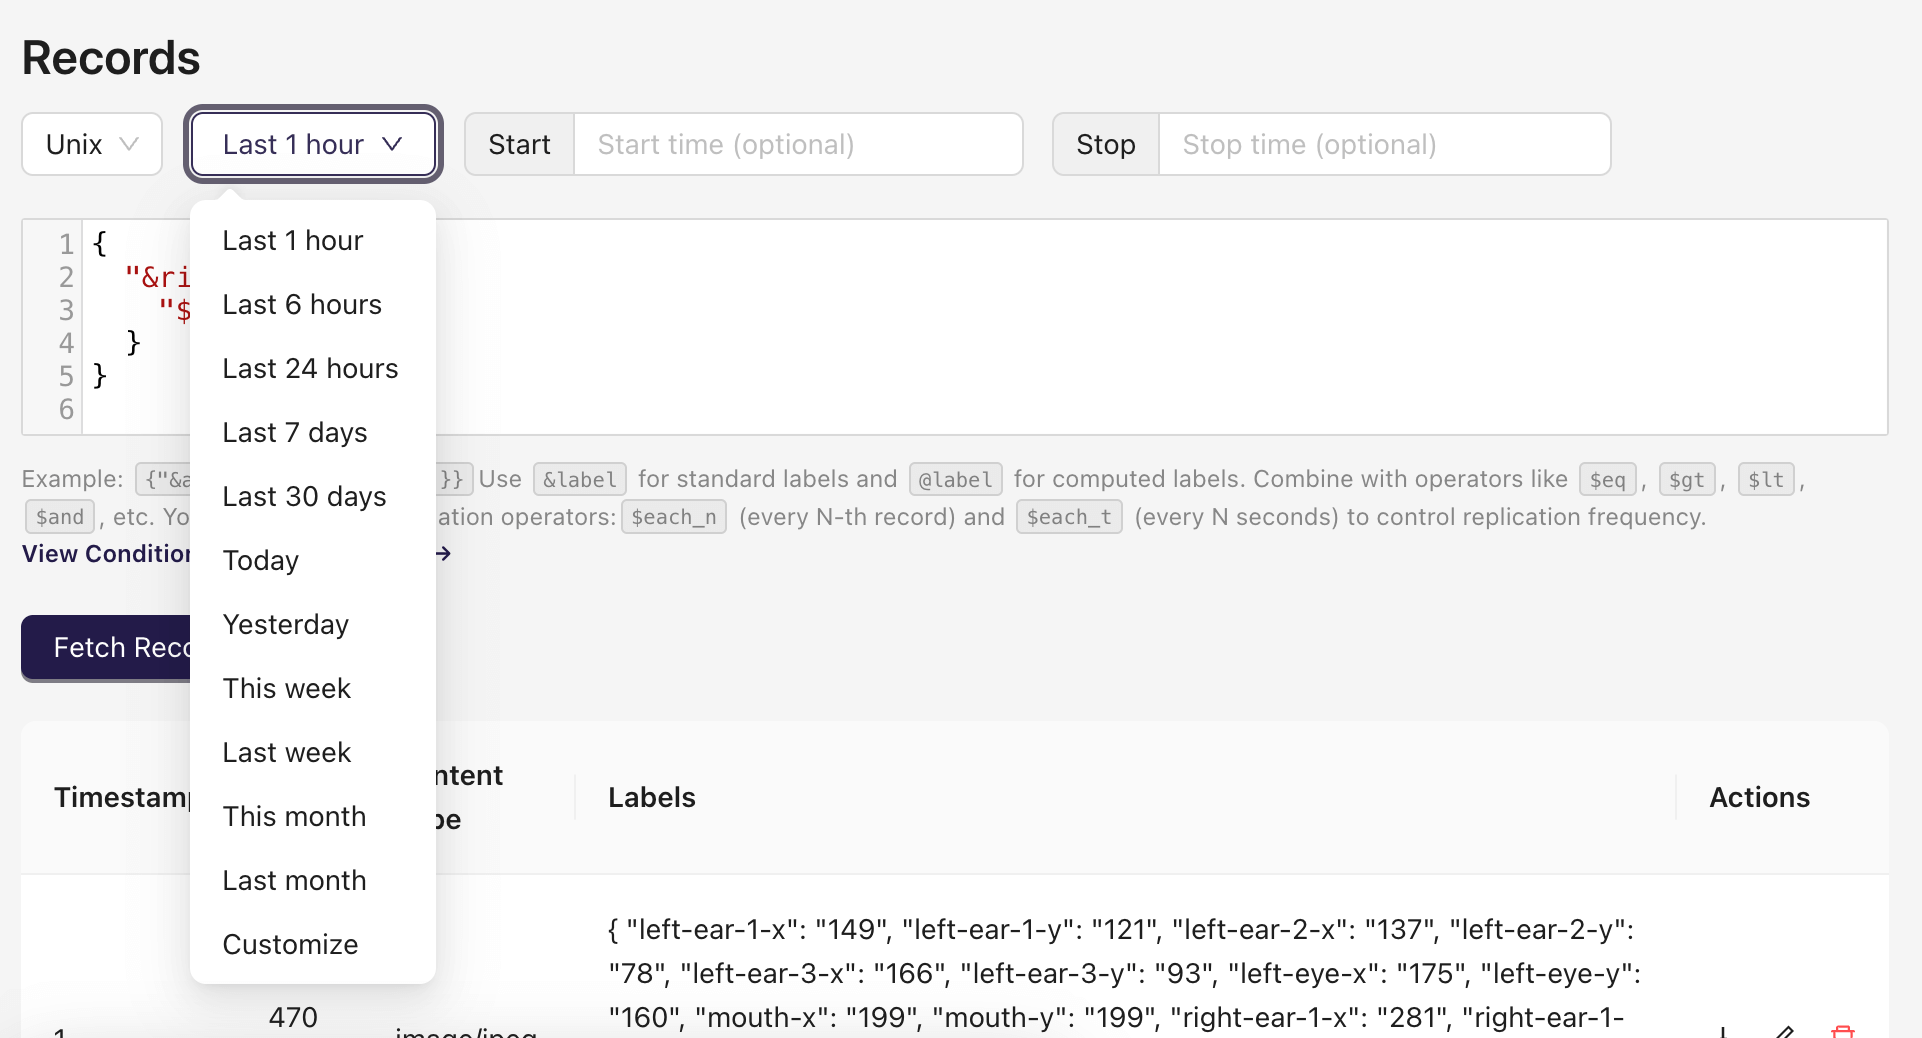1922x1038 pixels.
Task: Select "Last 7 days" time range
Action: [x=294, y=432]
